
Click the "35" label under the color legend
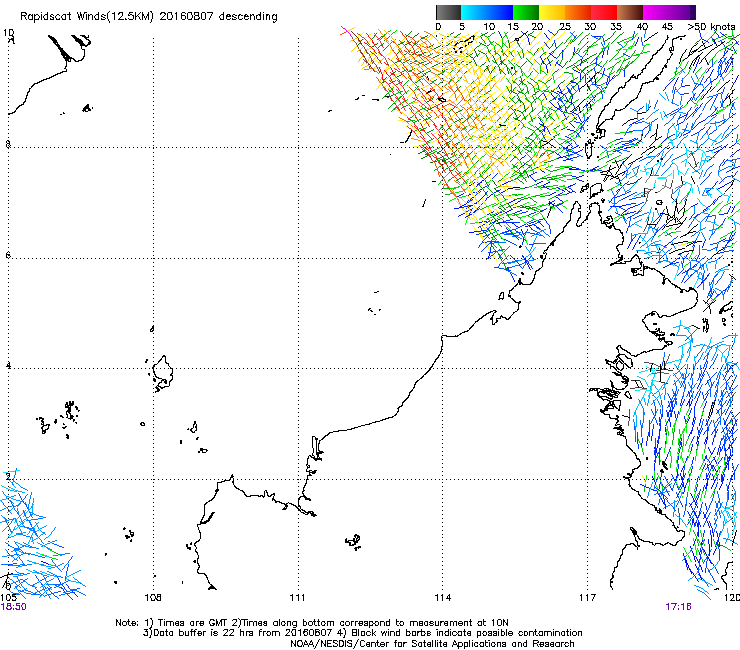pyautogui.click(x=616, y=27)
